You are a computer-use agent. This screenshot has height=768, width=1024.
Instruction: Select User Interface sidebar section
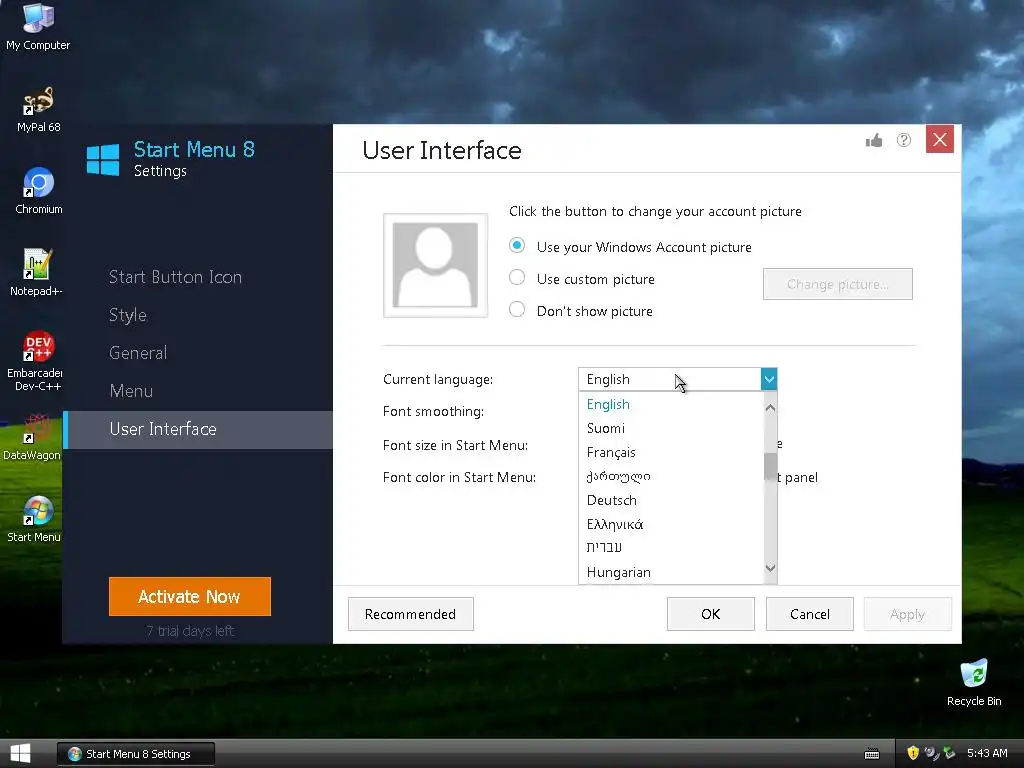pyautogui.click(x=198, y=429)
